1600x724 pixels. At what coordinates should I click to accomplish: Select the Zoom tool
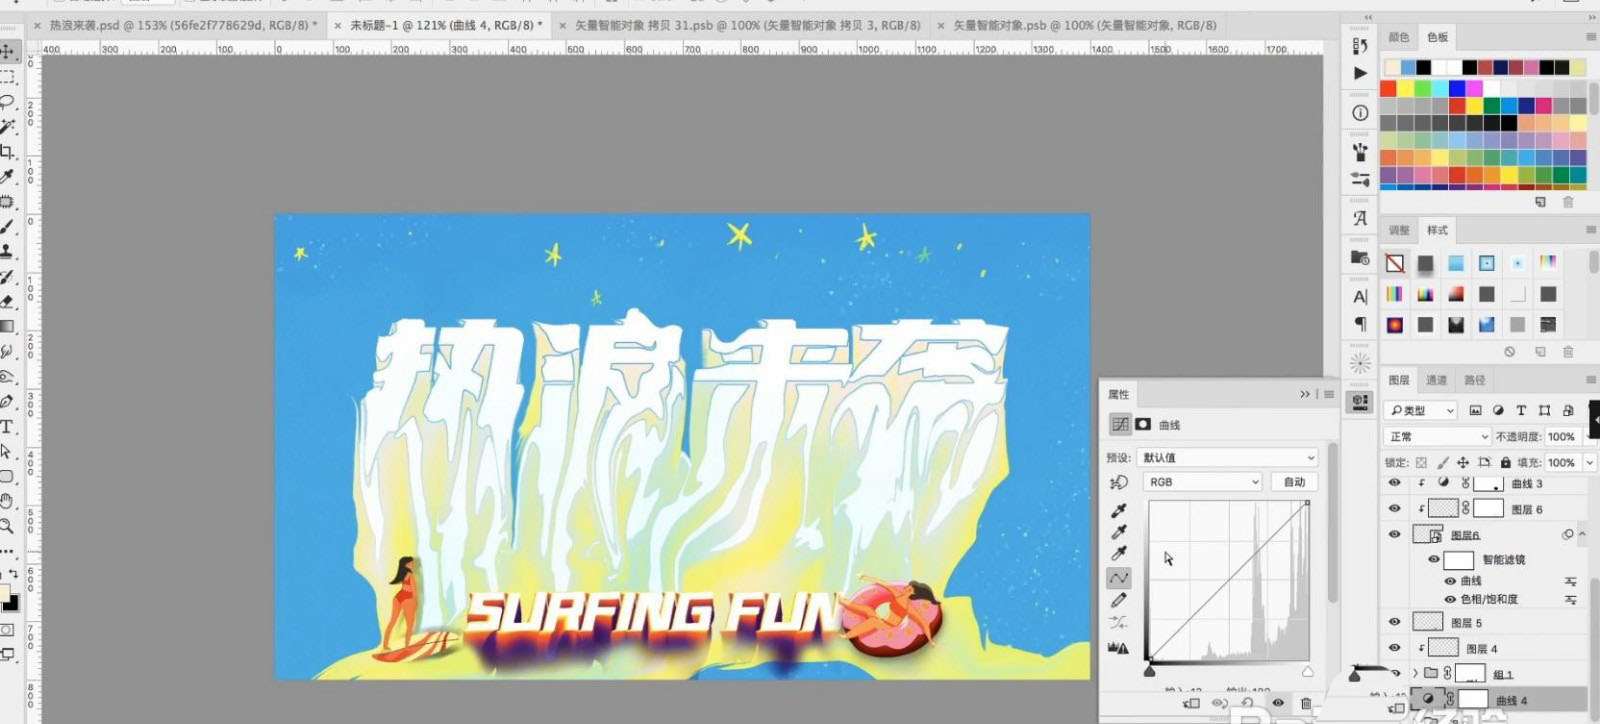point(7,525)
